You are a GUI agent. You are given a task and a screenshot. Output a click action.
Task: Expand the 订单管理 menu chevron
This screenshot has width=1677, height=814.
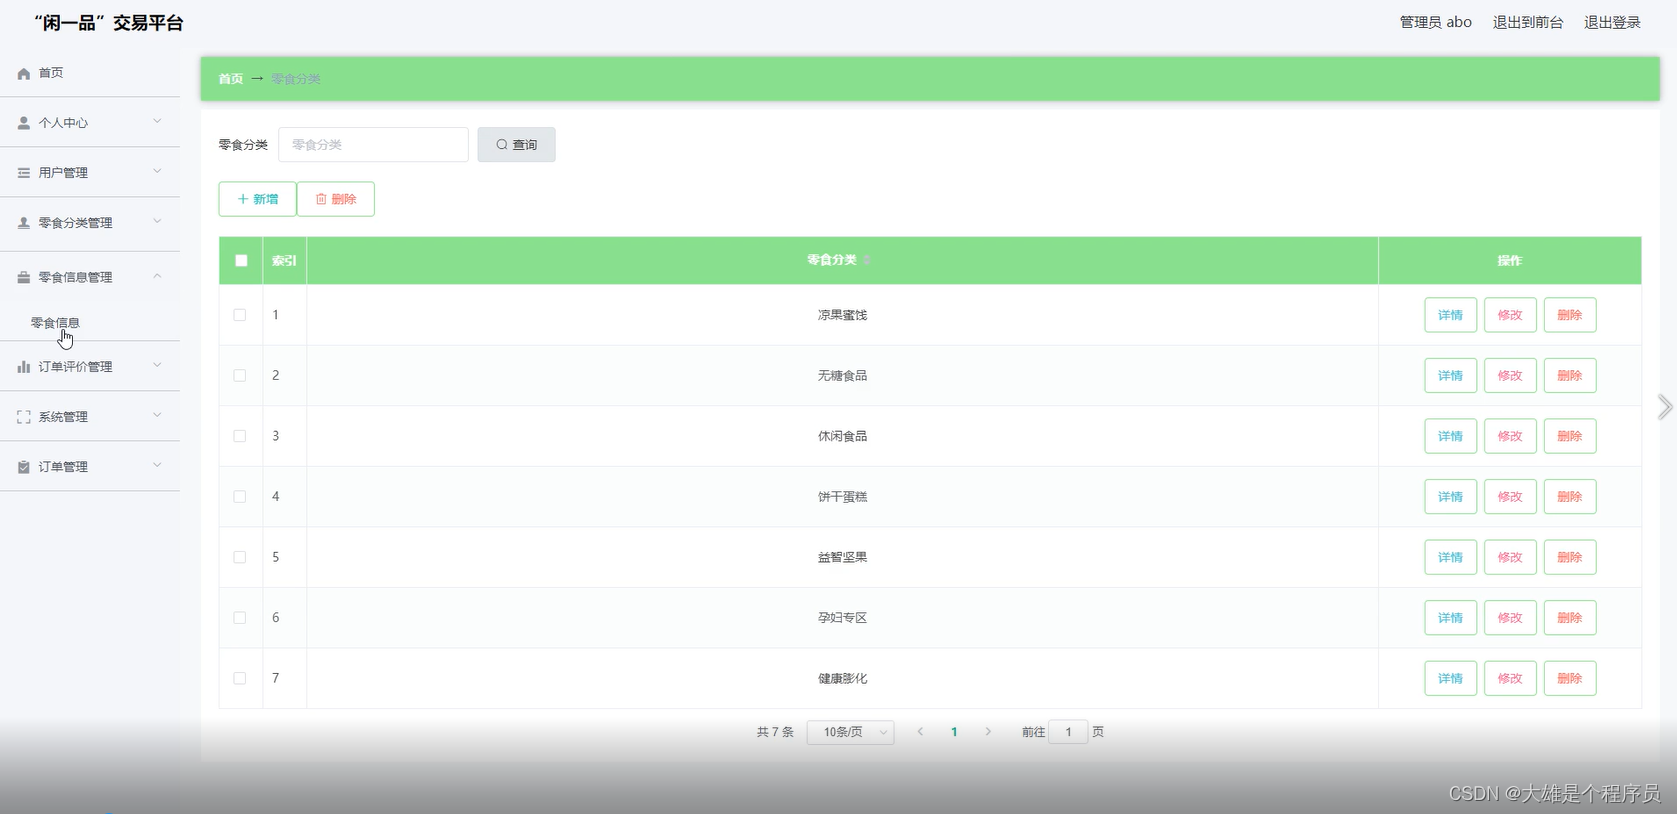point(157,465)
